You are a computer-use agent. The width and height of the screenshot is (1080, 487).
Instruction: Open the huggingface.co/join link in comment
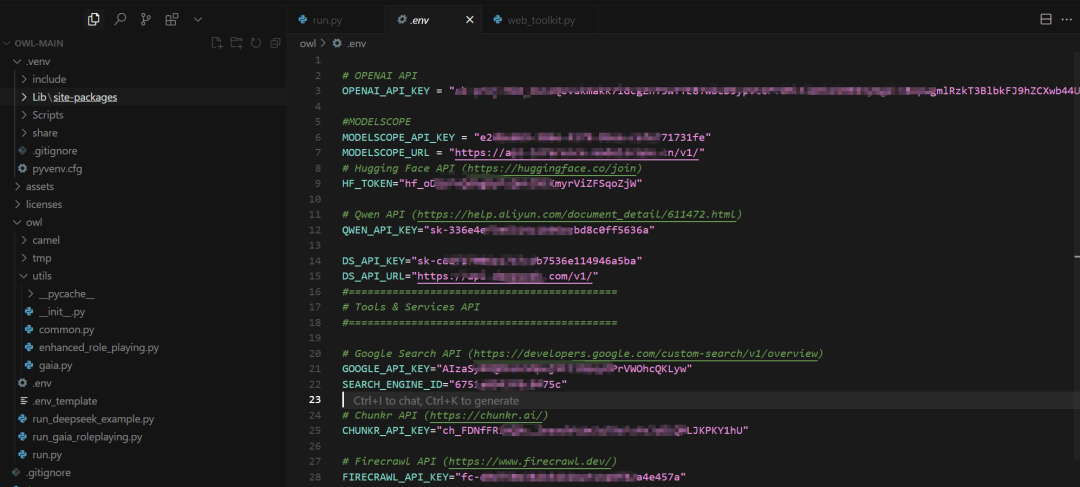coord(552,169)
